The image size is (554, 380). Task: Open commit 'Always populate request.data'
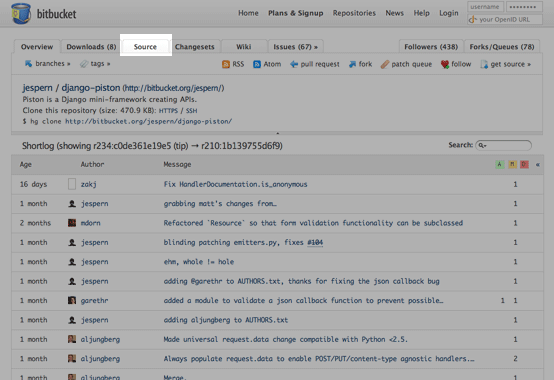pyautogui.click(x=319, y=359)
